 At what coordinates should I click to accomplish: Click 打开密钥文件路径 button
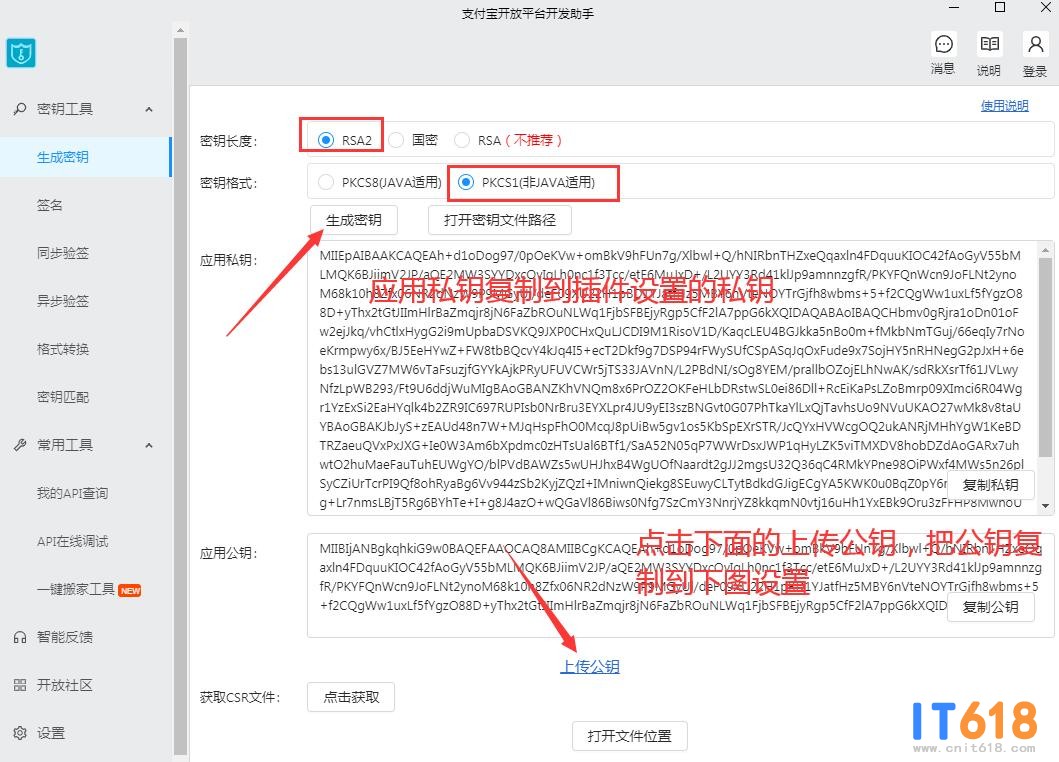(500, 220)
